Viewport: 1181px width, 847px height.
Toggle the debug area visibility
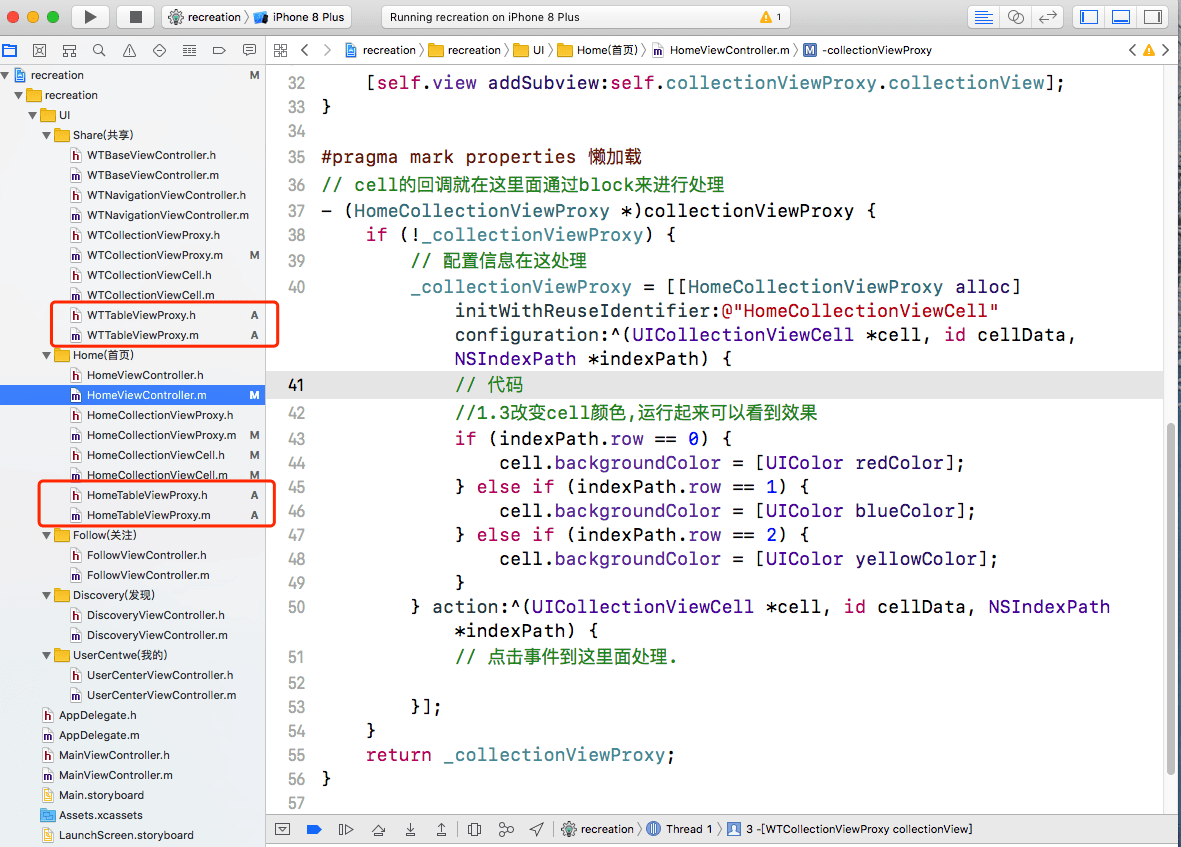click(1121, 17)
